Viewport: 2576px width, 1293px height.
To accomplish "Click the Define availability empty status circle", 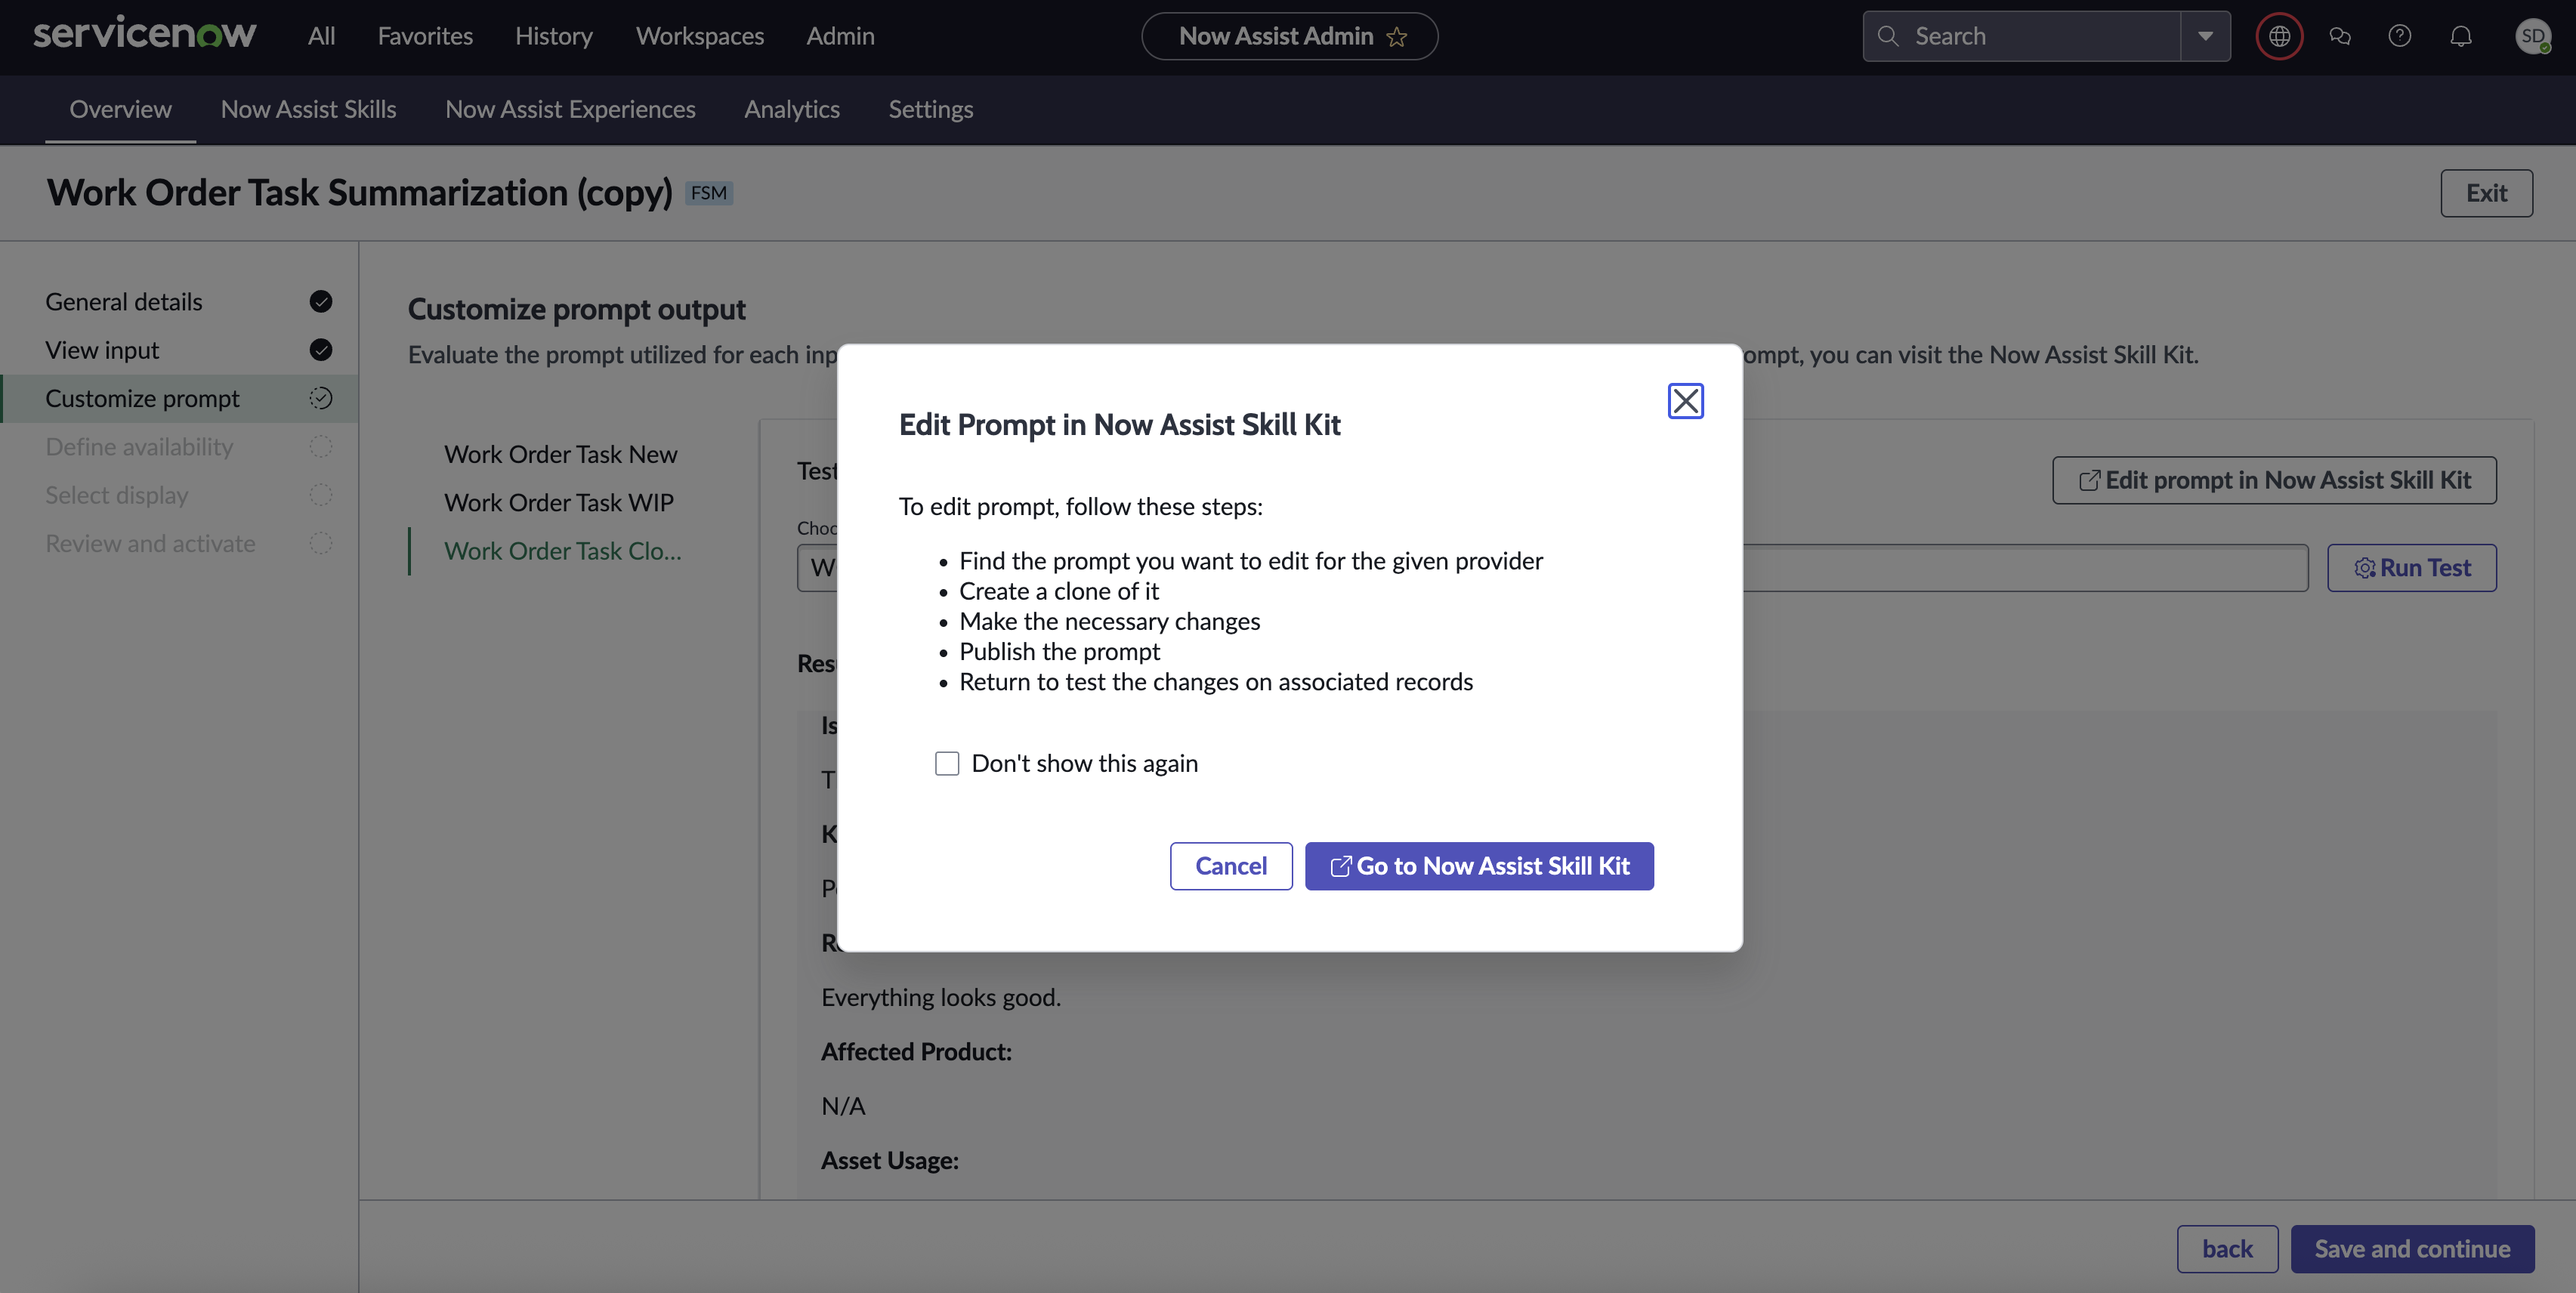I will (320, 447).
